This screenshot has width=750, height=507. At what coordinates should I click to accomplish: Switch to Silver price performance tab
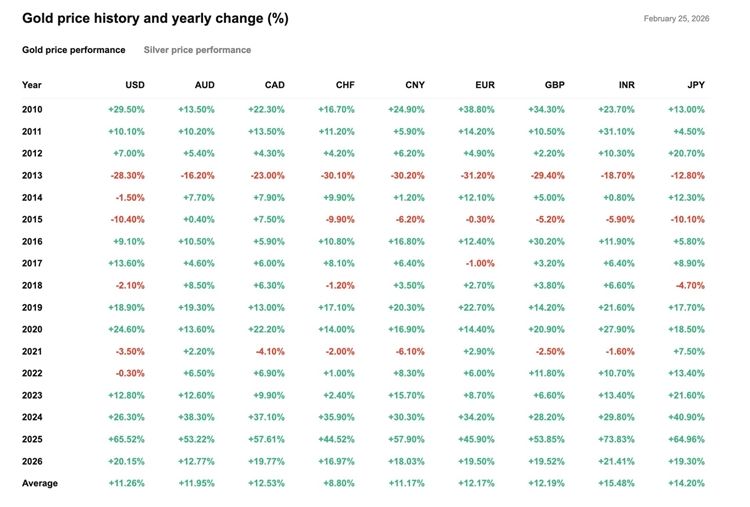pos(197,50)
